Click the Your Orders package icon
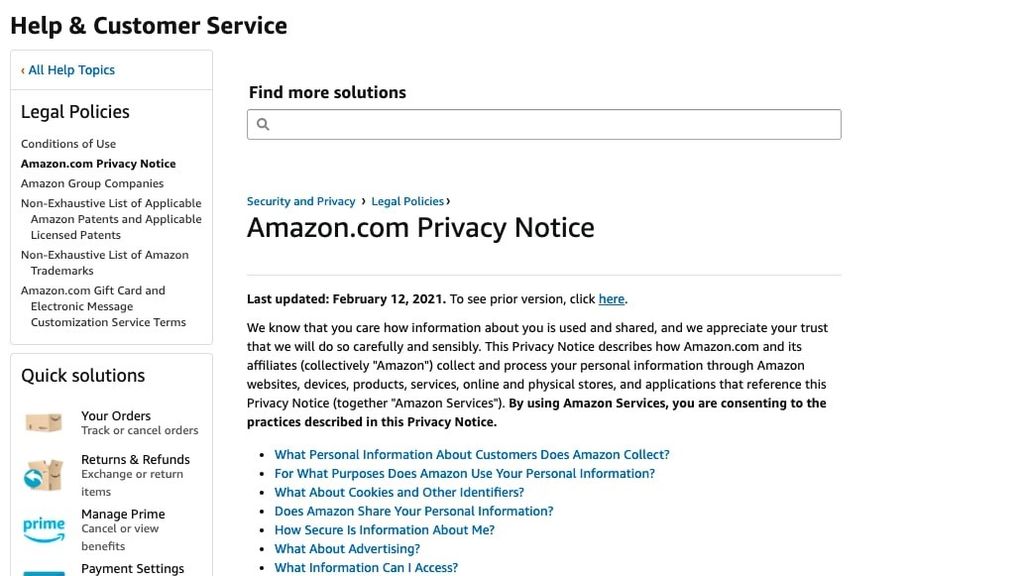 43,422
